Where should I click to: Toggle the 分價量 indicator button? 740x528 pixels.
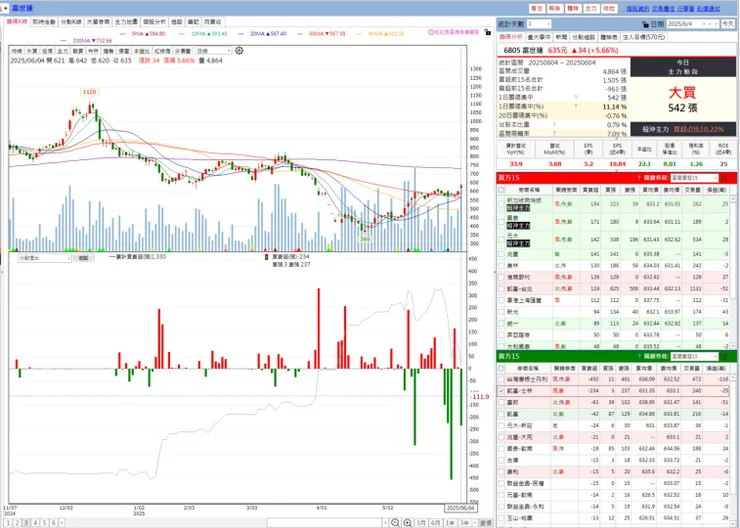click(183, 51)
